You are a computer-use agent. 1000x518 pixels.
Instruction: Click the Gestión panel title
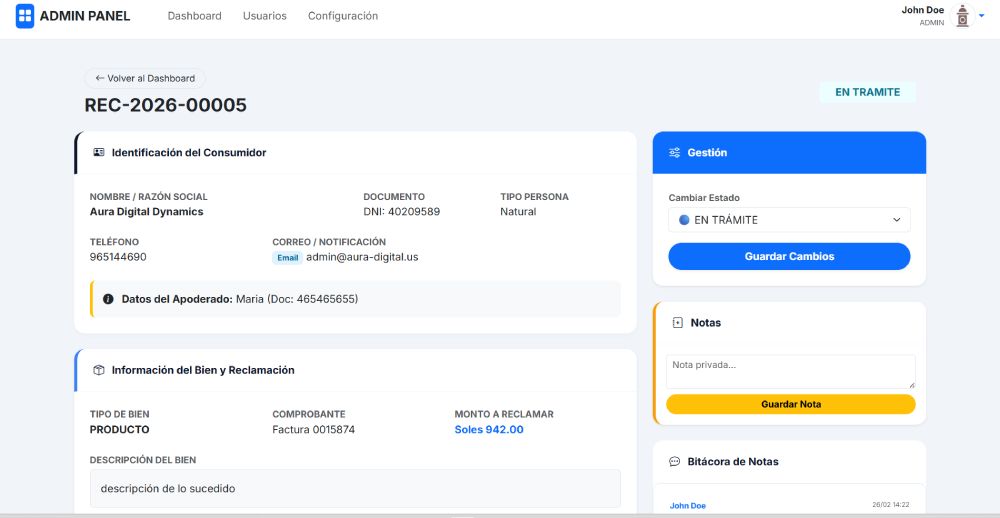[x=707, y=152]
